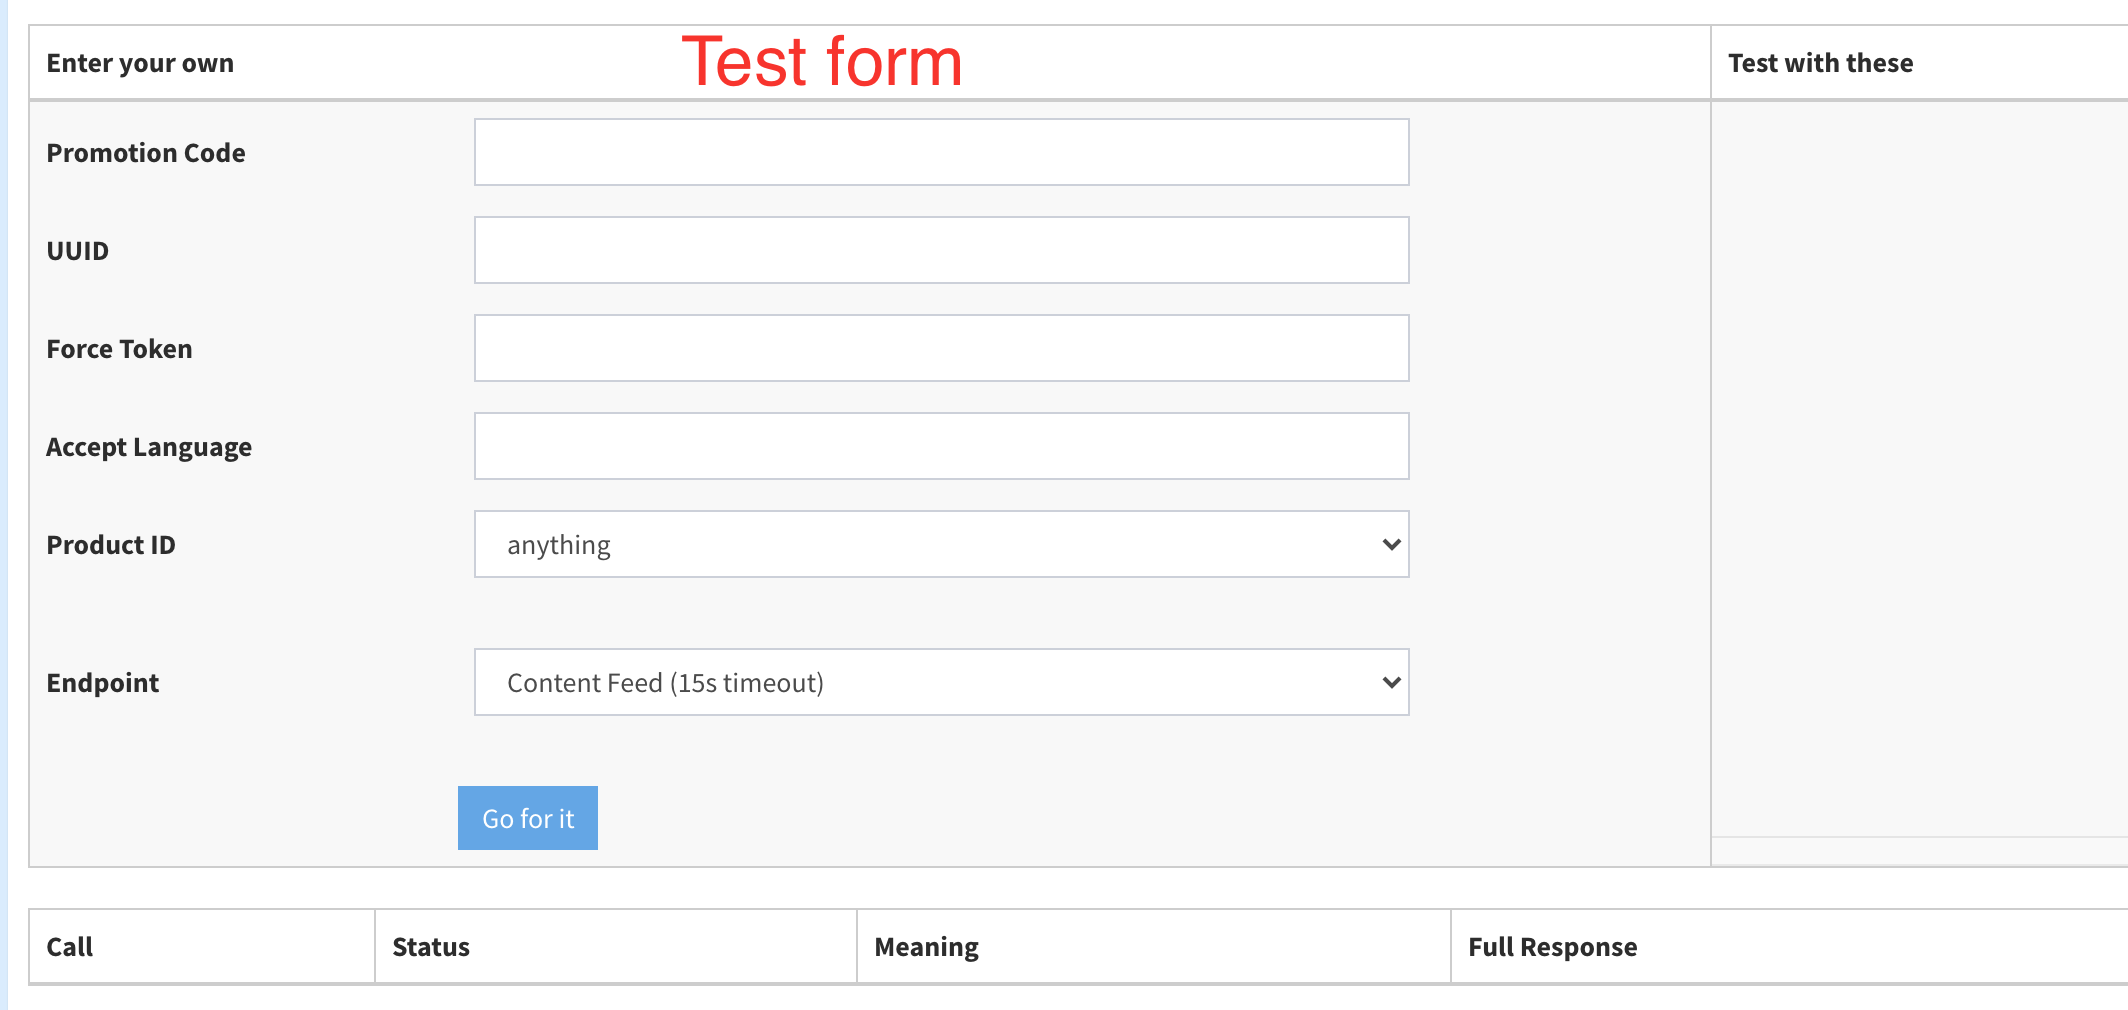Click the Meaning column header
The width and height of the screenshot is (2128, 1010).
click(x=926, y=947)
